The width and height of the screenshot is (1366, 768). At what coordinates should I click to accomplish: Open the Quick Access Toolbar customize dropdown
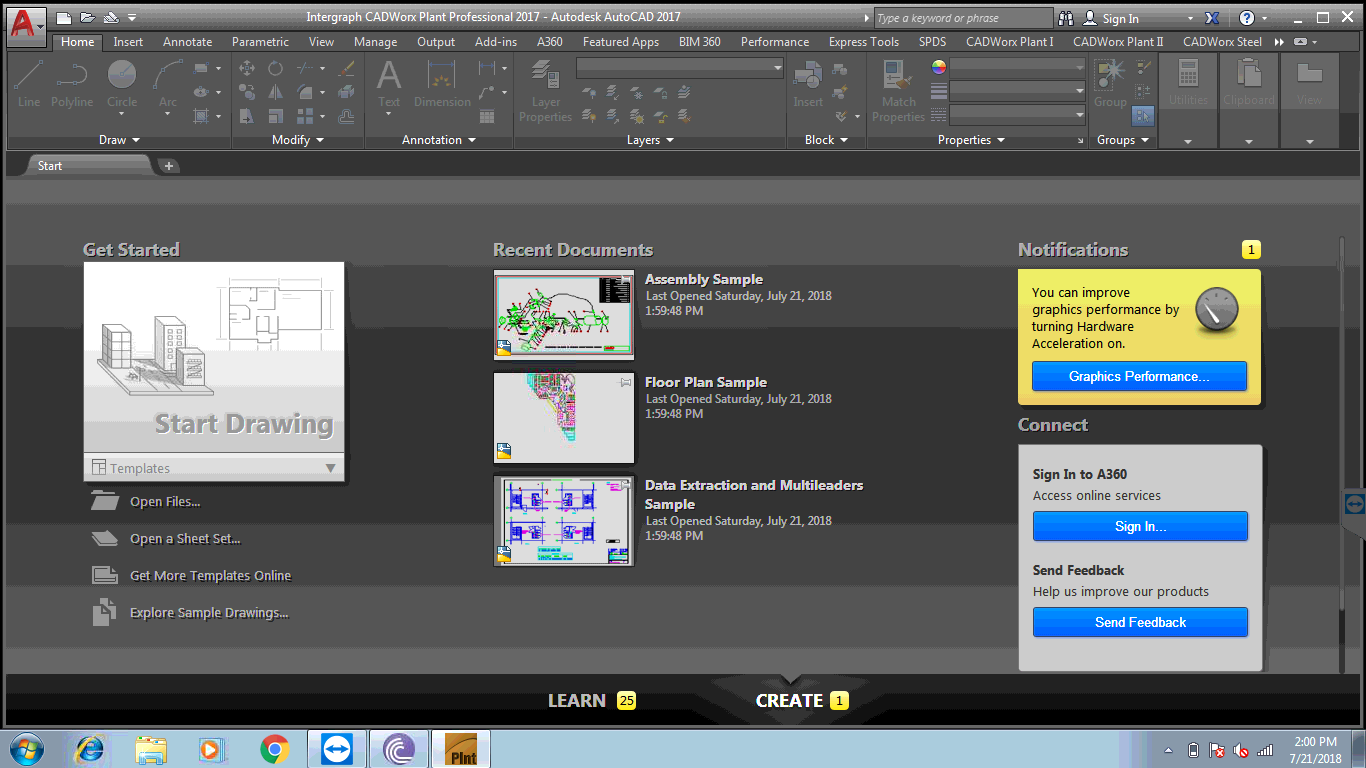pyautogui.click(x=132, y=18)
